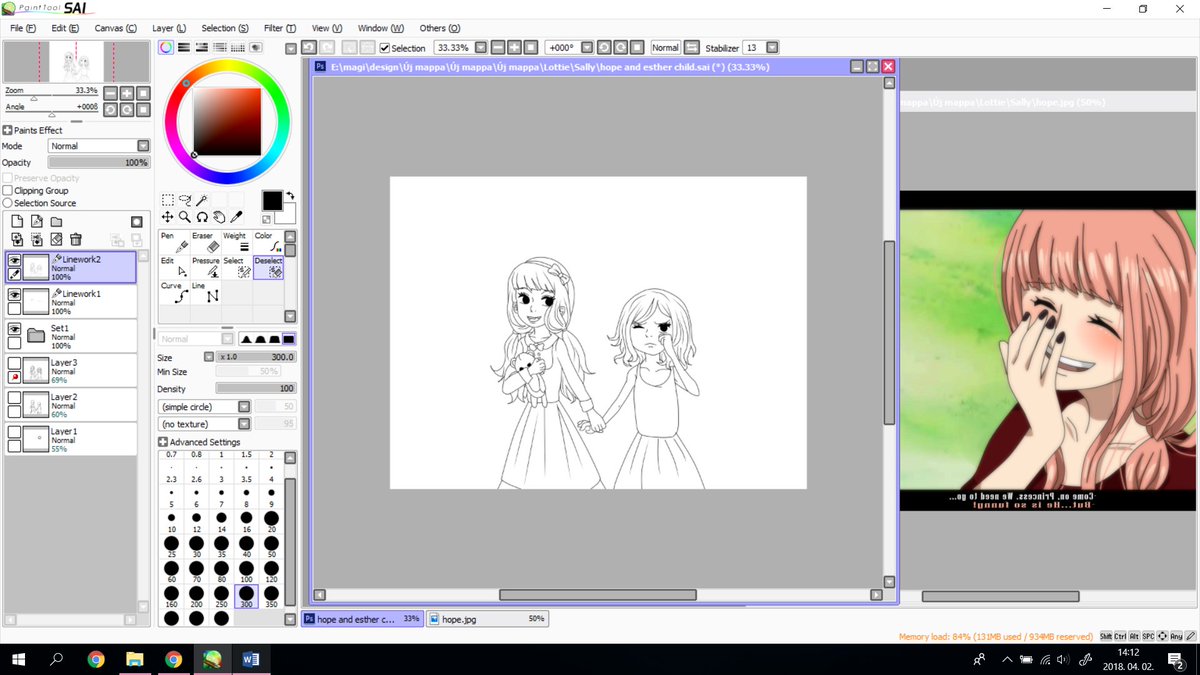Image resolution: width=1200 pixels, height=675 pixels.
Task: Hide the Set1 layer folder
Action: click(15, 329)
